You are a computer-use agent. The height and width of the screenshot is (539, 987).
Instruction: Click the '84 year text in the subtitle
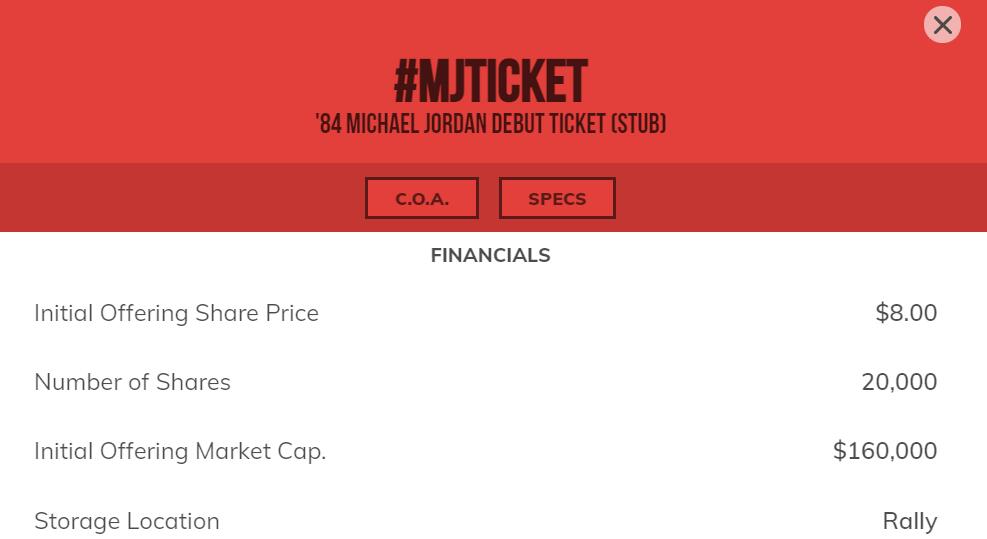pyautogui.click(x=328, y=124)
